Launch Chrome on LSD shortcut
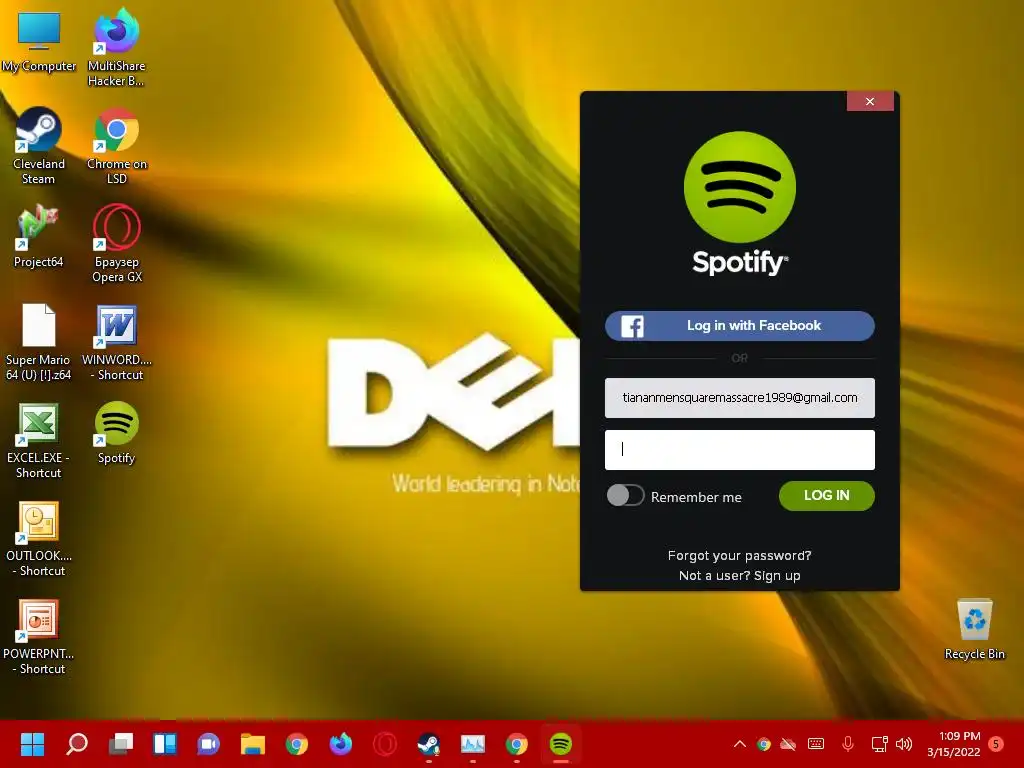This screenshot has height=768, width=1024. [x=116, y=146]
